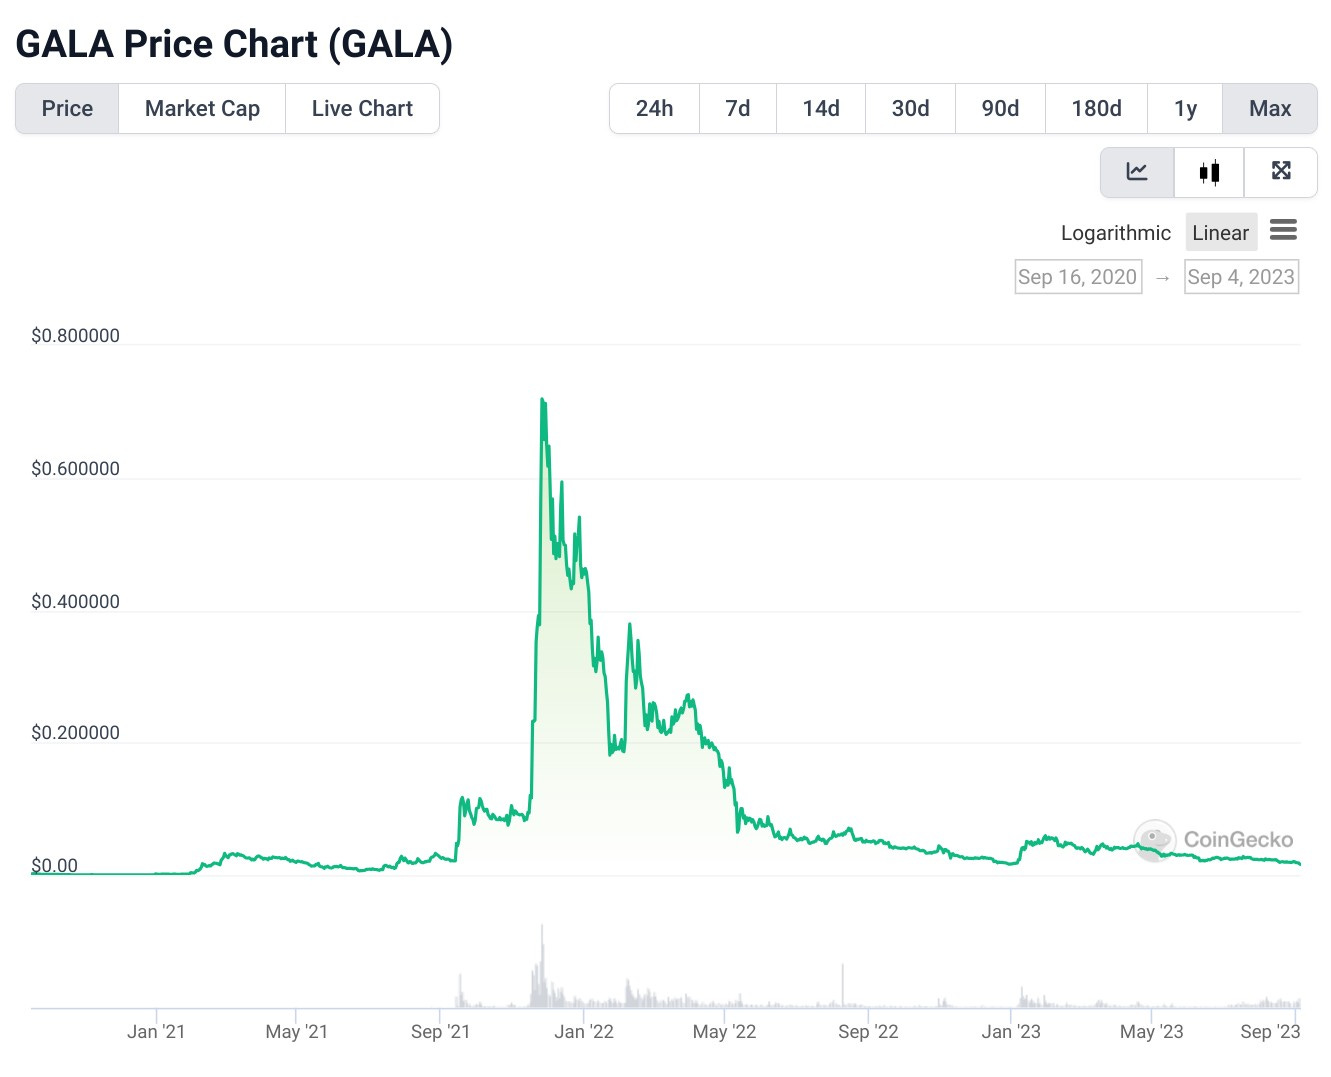Select the 24h timeframe button
This screenshot has width=1331, height=1077.
(x=654, y=108)
